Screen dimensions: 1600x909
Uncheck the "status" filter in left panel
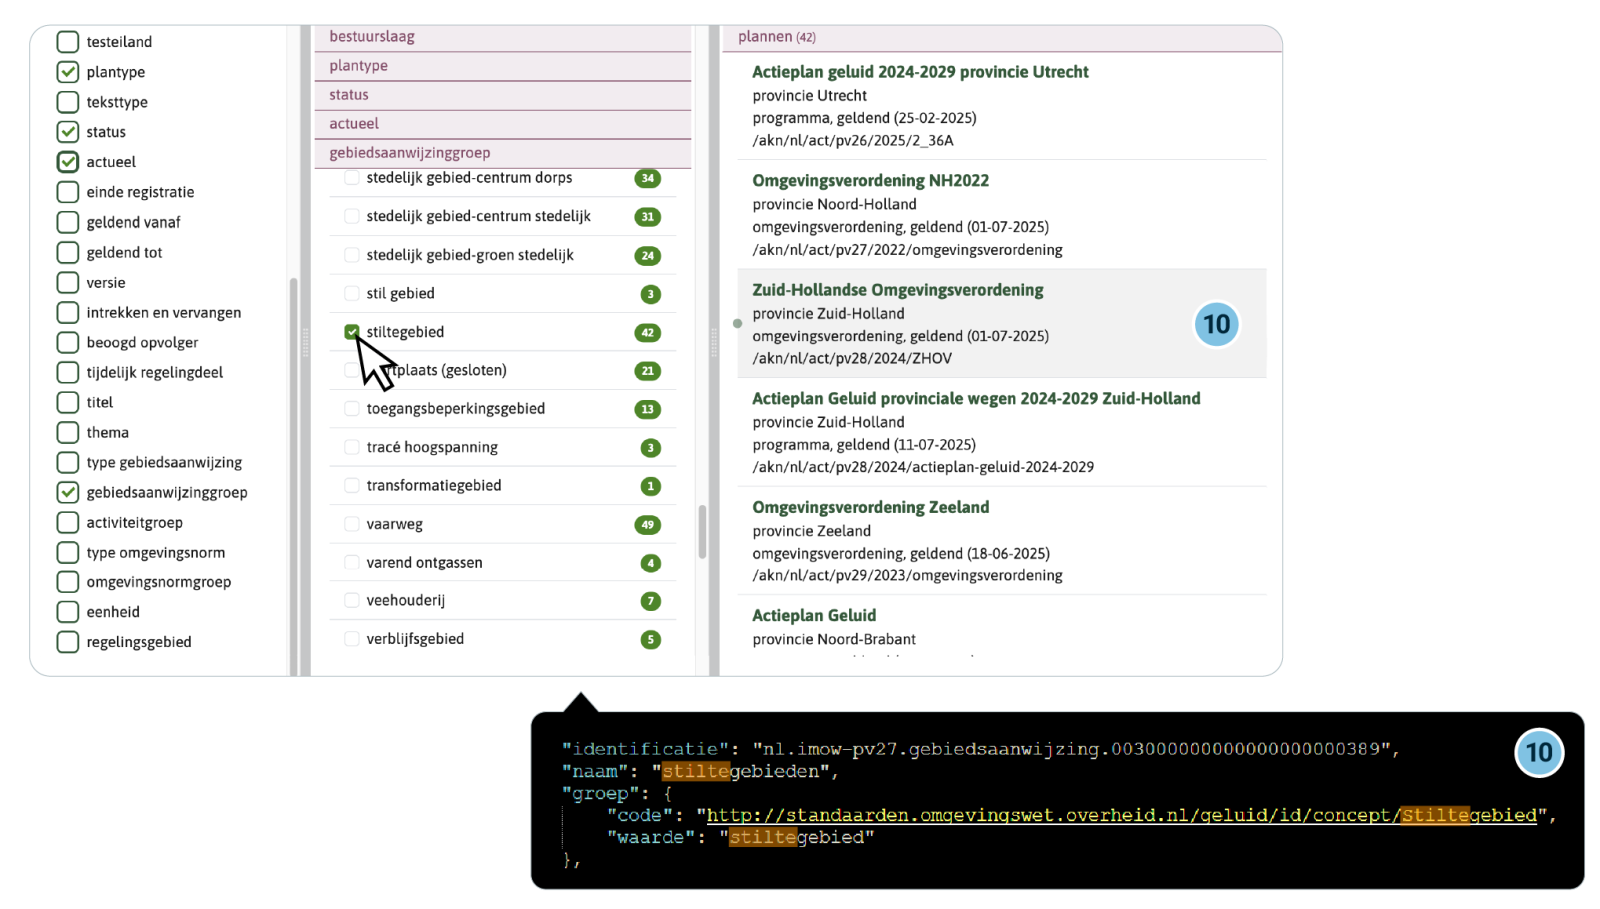coord(68,131)
